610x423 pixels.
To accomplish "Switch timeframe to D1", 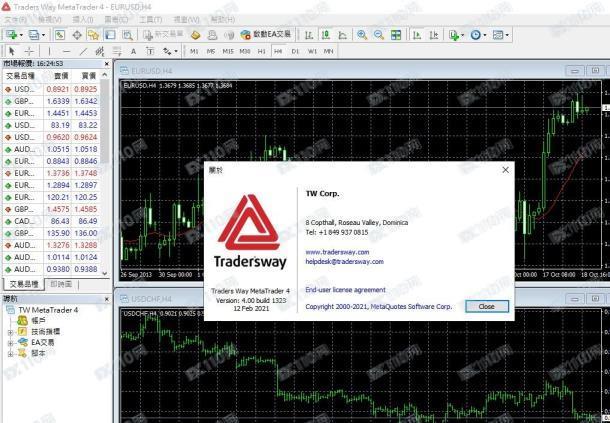I will coord(295,51).
